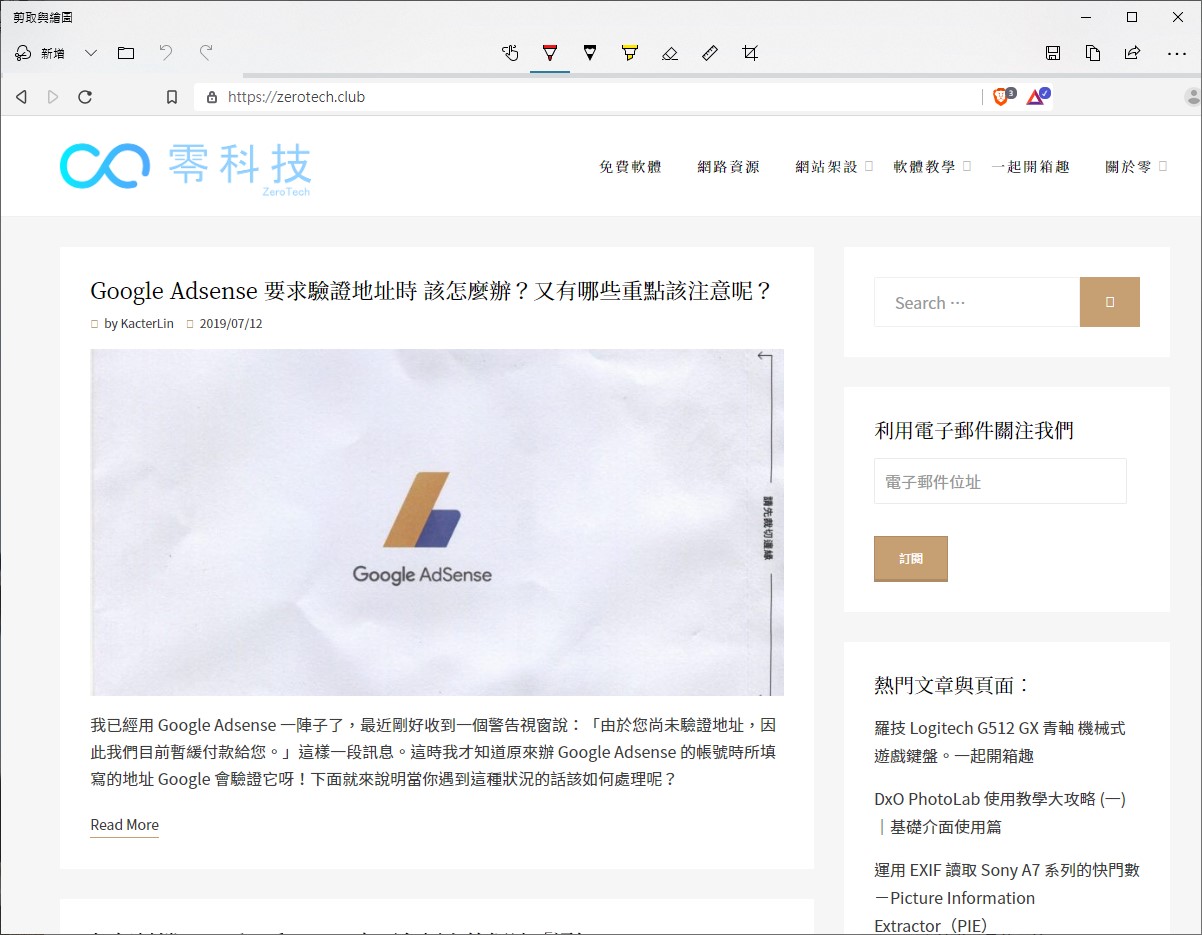Open the 運用 EXIF 讀取 Sony A7 article link
This screenshot has height=935, width=1202.
click(1007, 898)
